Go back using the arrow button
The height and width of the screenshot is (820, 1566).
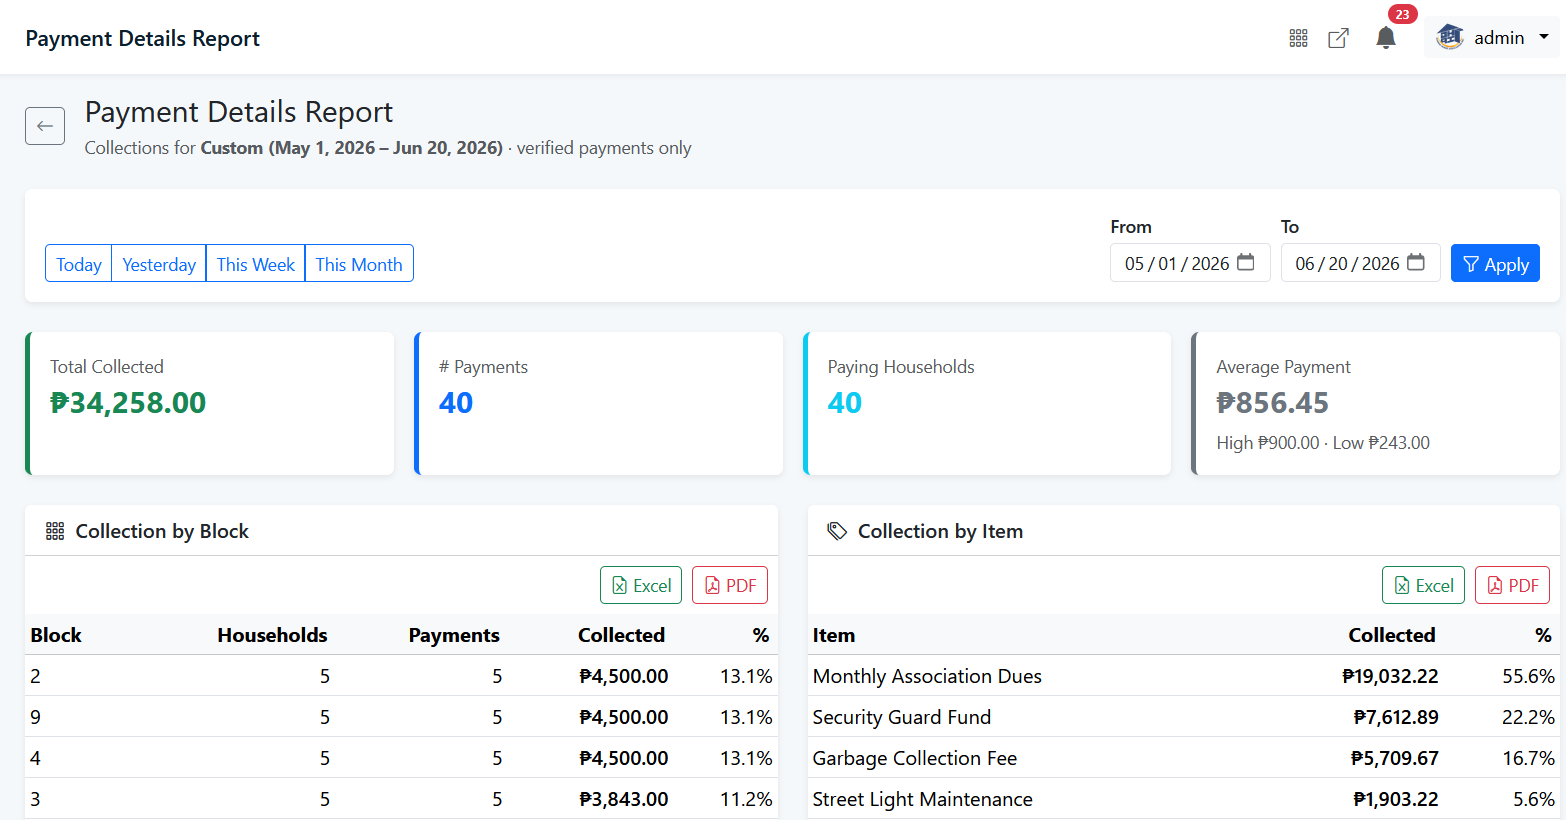(45, 126)
